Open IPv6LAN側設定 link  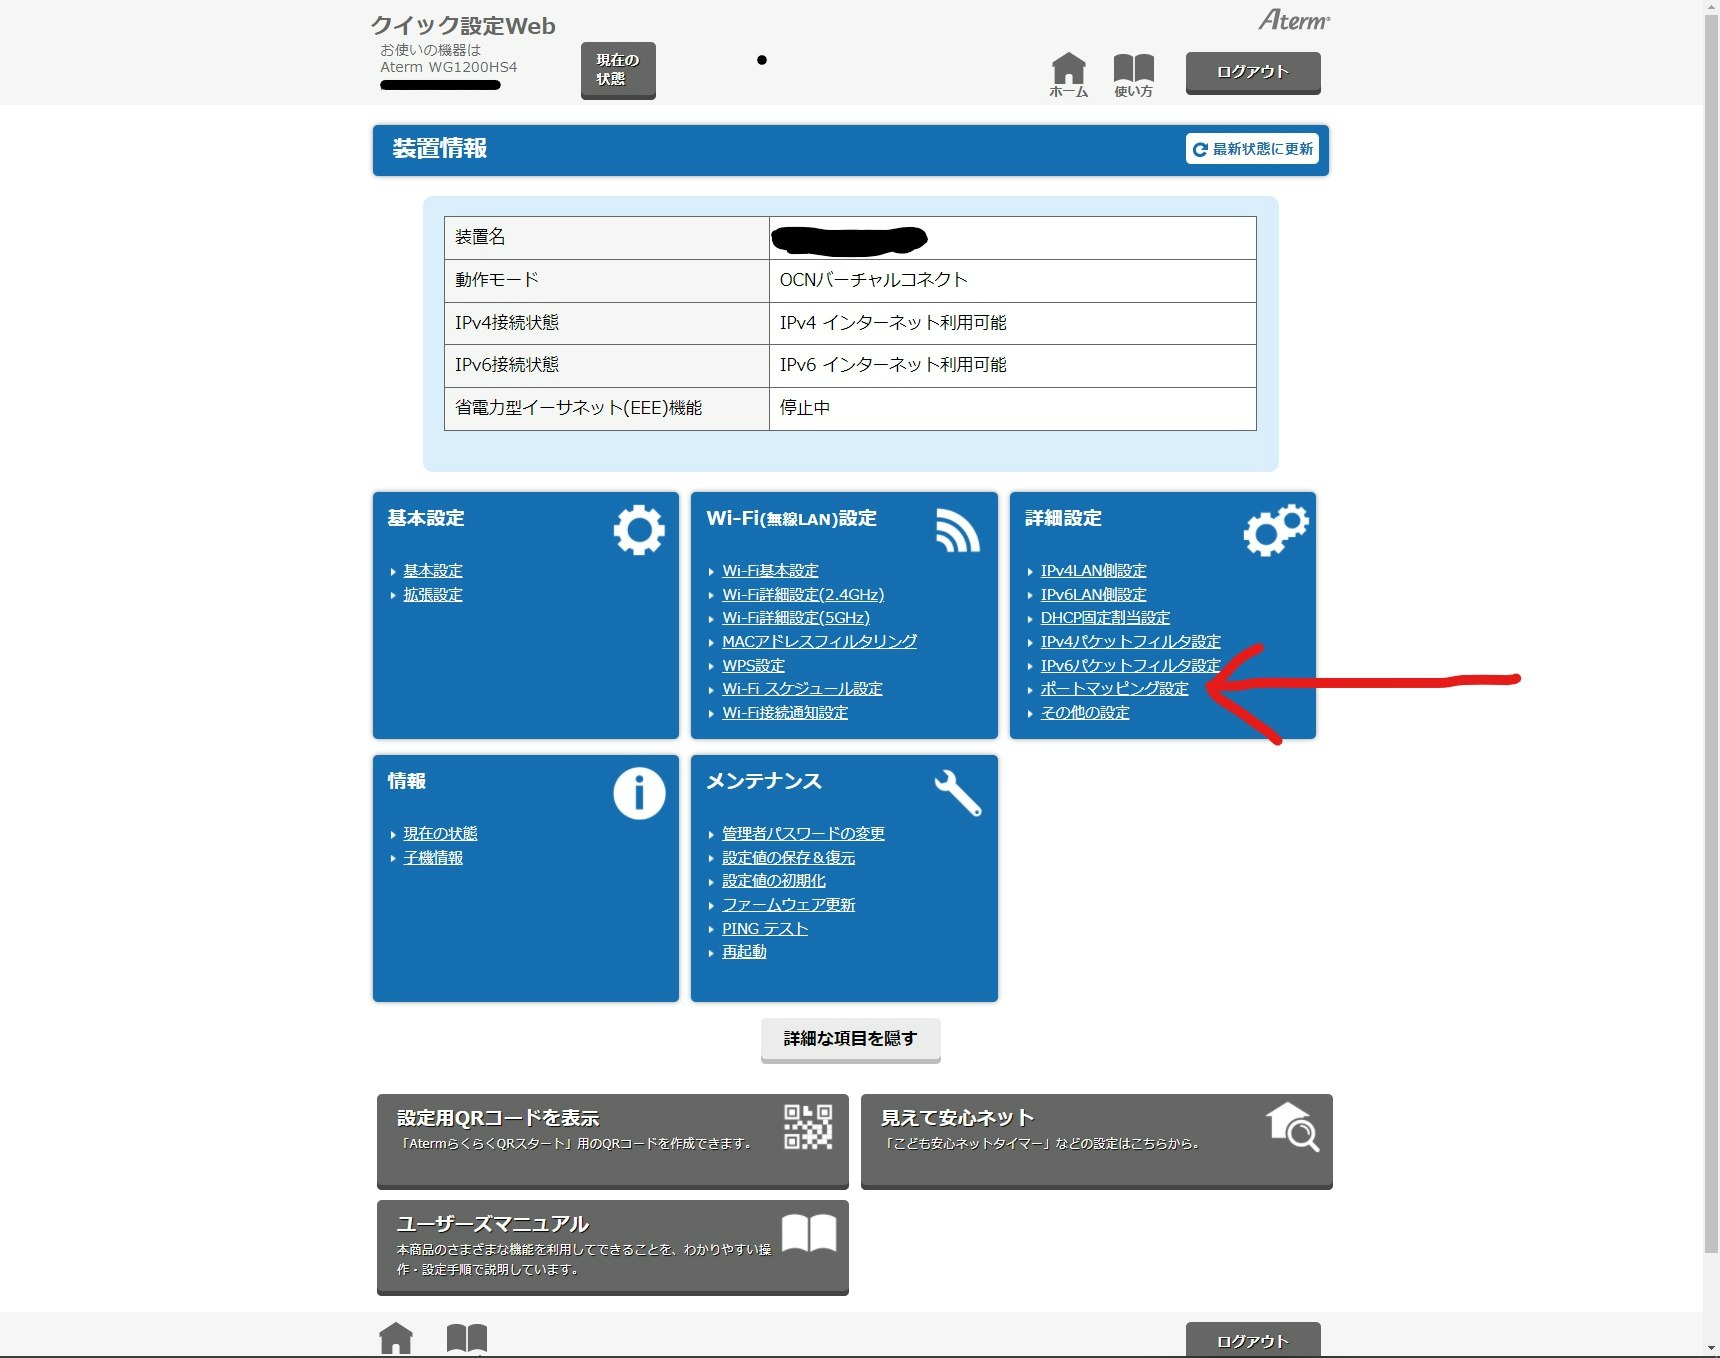[x=1093, y=595]
